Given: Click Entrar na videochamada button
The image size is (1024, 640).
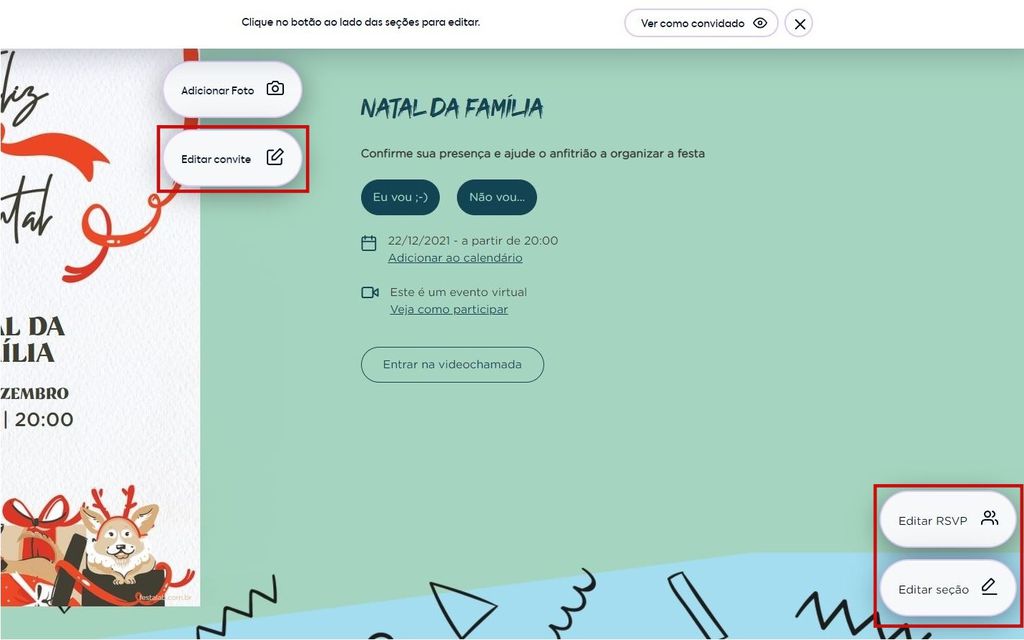Looking at the screenshot, I should (452, 364).
